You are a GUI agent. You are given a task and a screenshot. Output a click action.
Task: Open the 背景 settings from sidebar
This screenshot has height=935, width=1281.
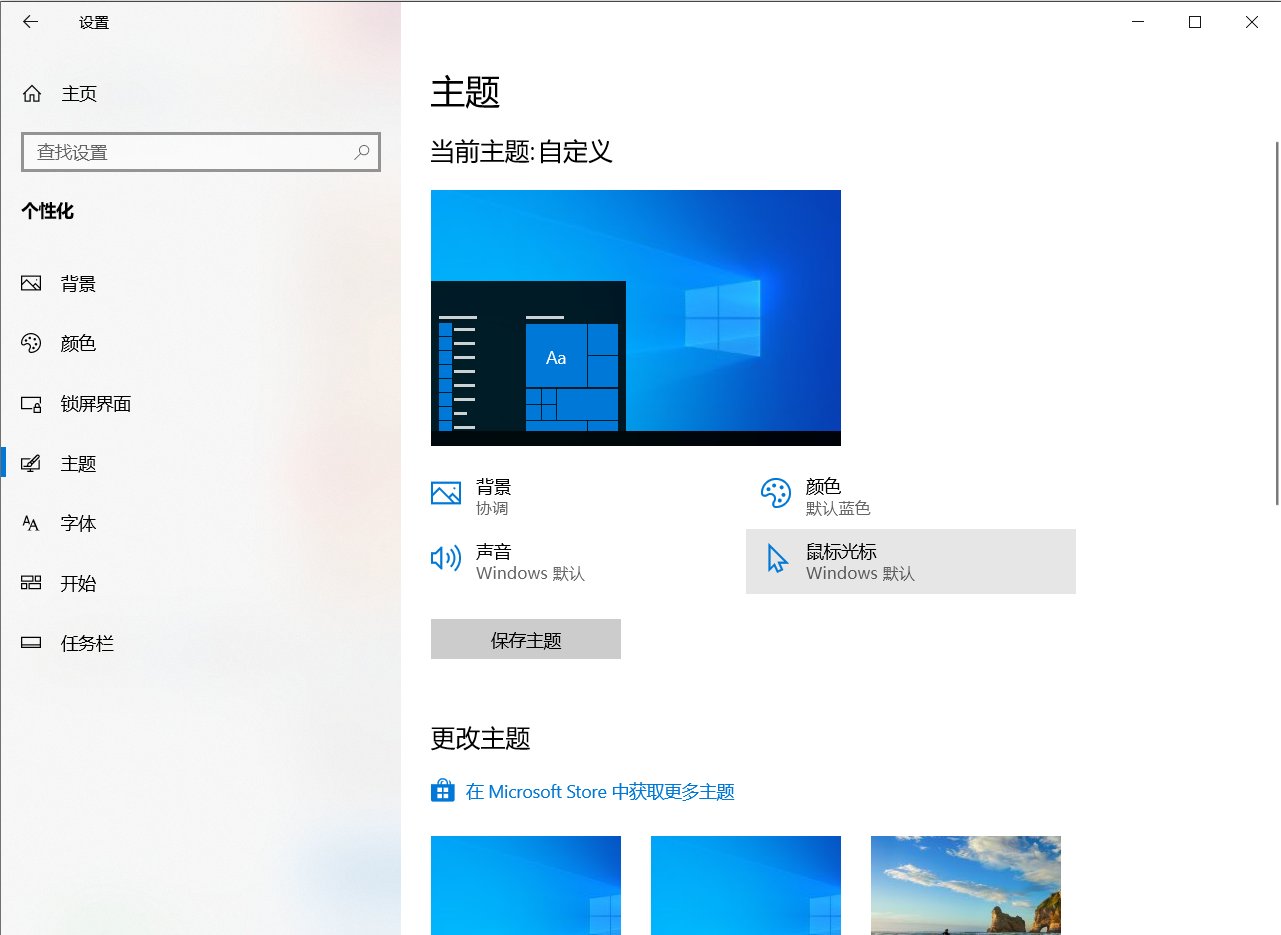79,283
